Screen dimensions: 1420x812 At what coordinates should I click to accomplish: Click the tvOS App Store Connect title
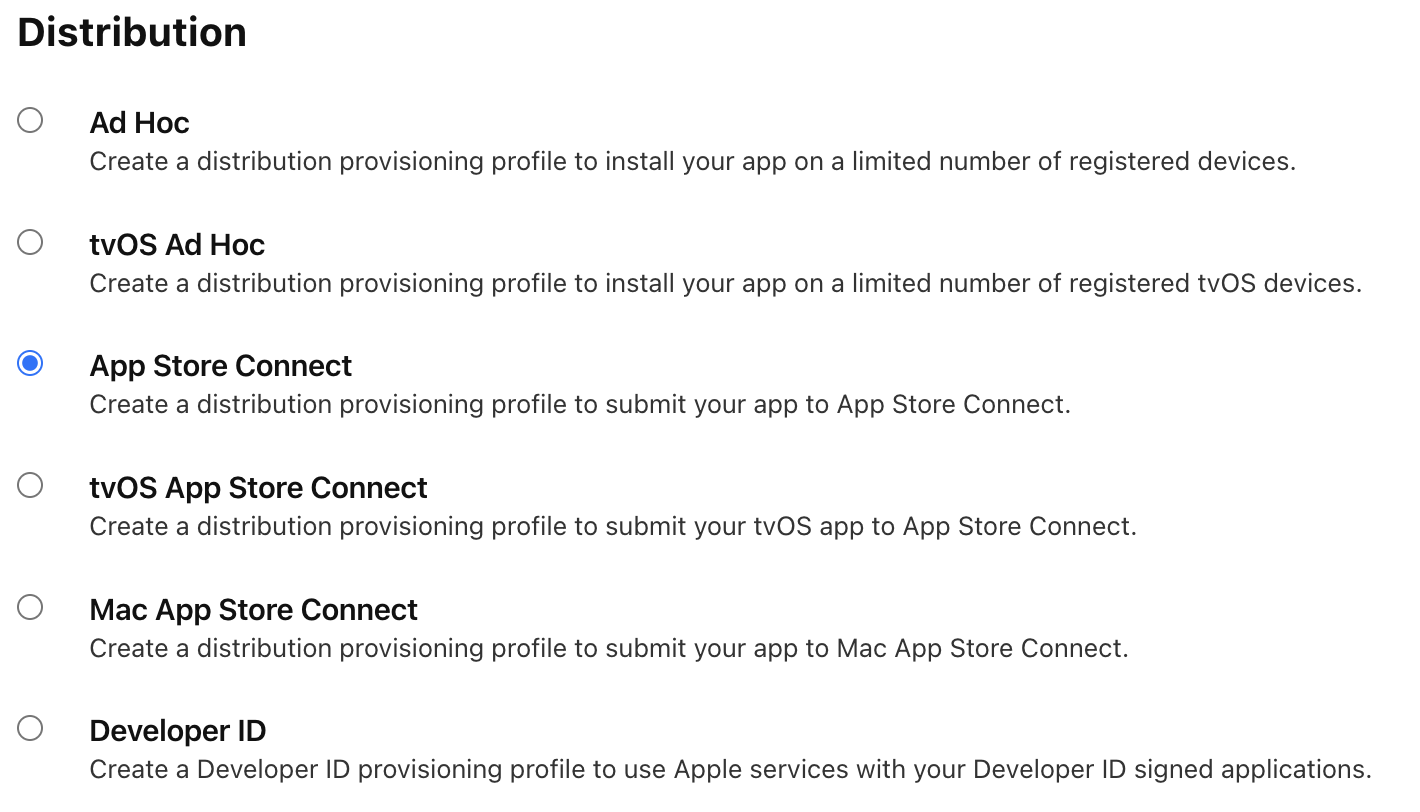tap(258, 488)
